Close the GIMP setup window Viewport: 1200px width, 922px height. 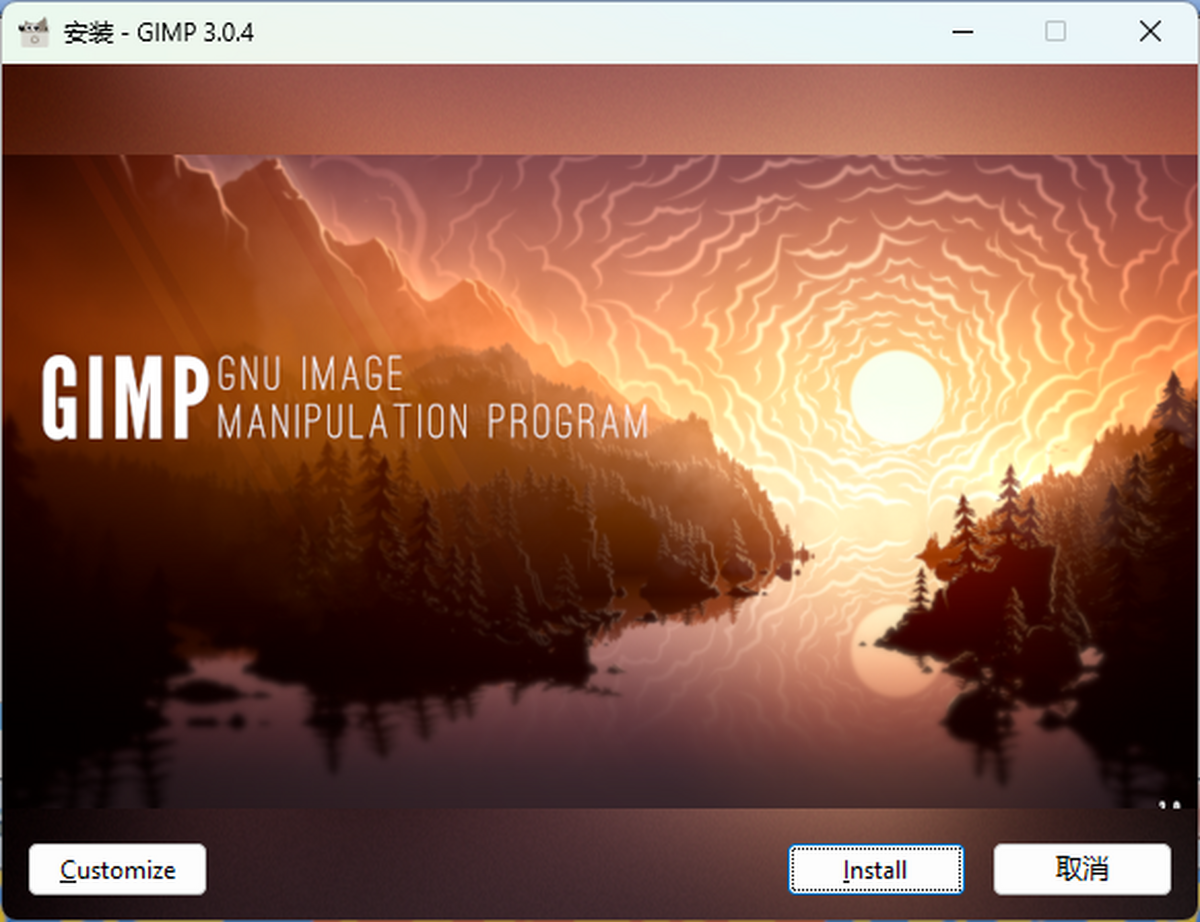(1149, 32)
